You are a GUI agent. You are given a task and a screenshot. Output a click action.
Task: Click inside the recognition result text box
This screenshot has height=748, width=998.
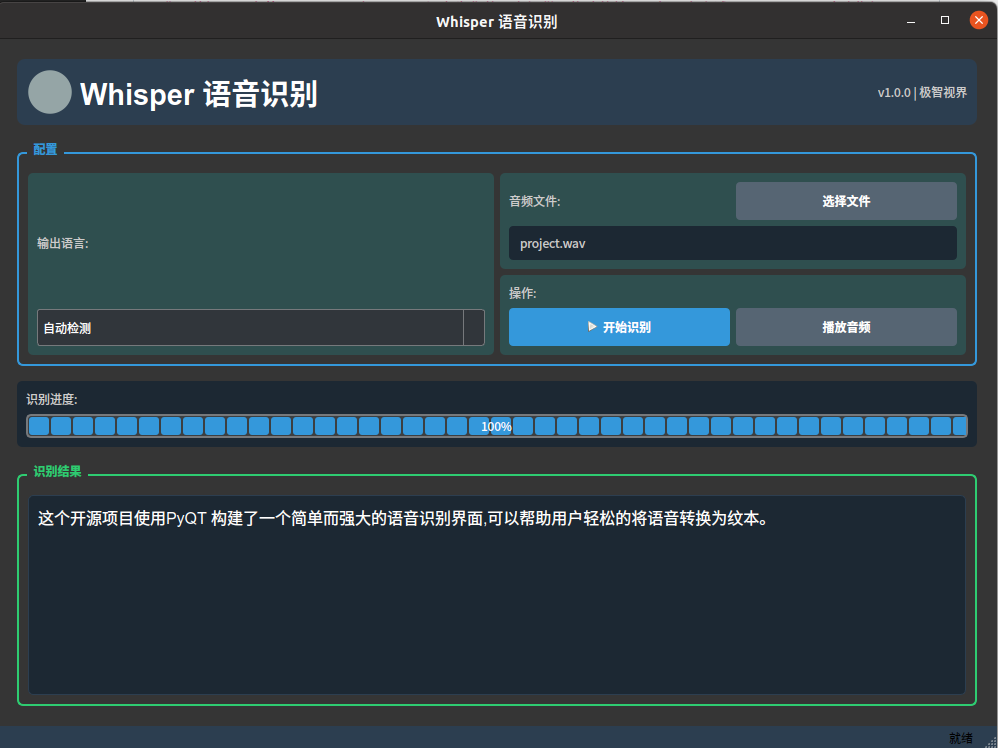coord(496,595)
